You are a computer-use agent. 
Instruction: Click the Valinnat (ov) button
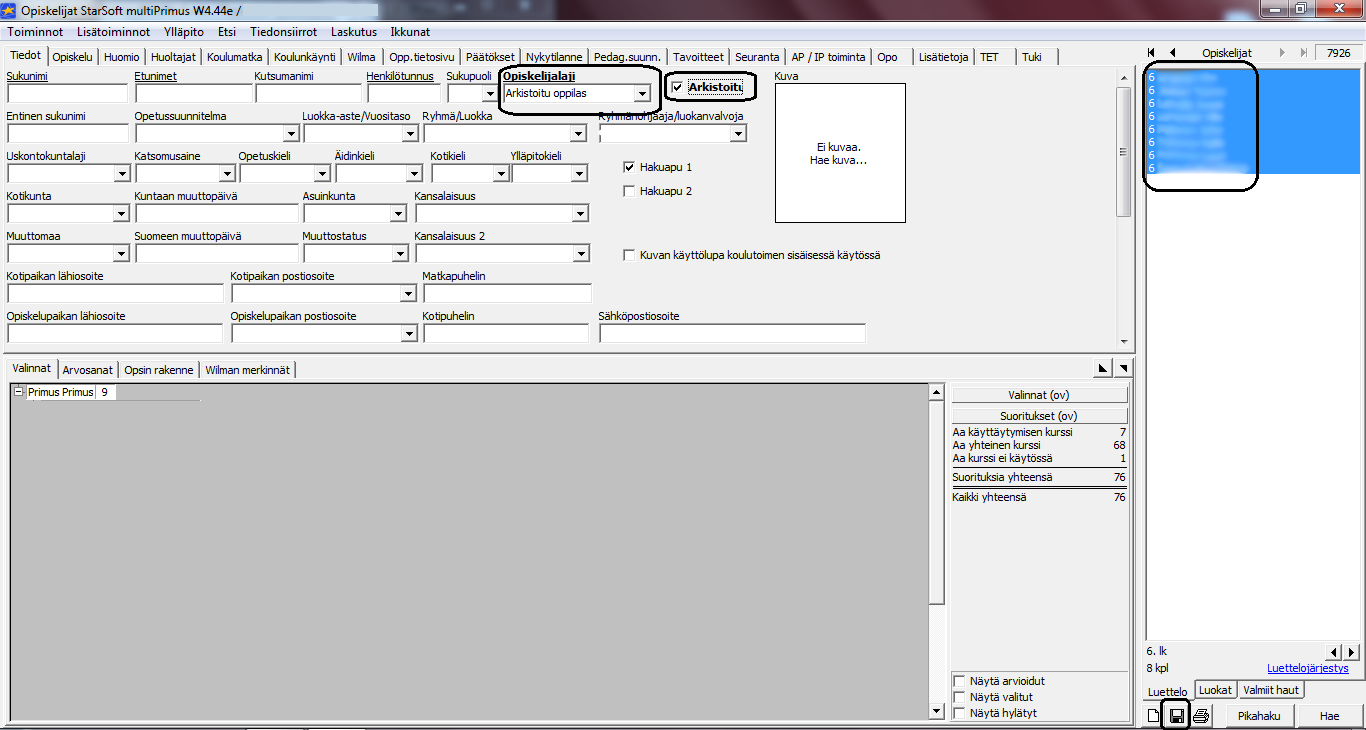coord(1039,395)
